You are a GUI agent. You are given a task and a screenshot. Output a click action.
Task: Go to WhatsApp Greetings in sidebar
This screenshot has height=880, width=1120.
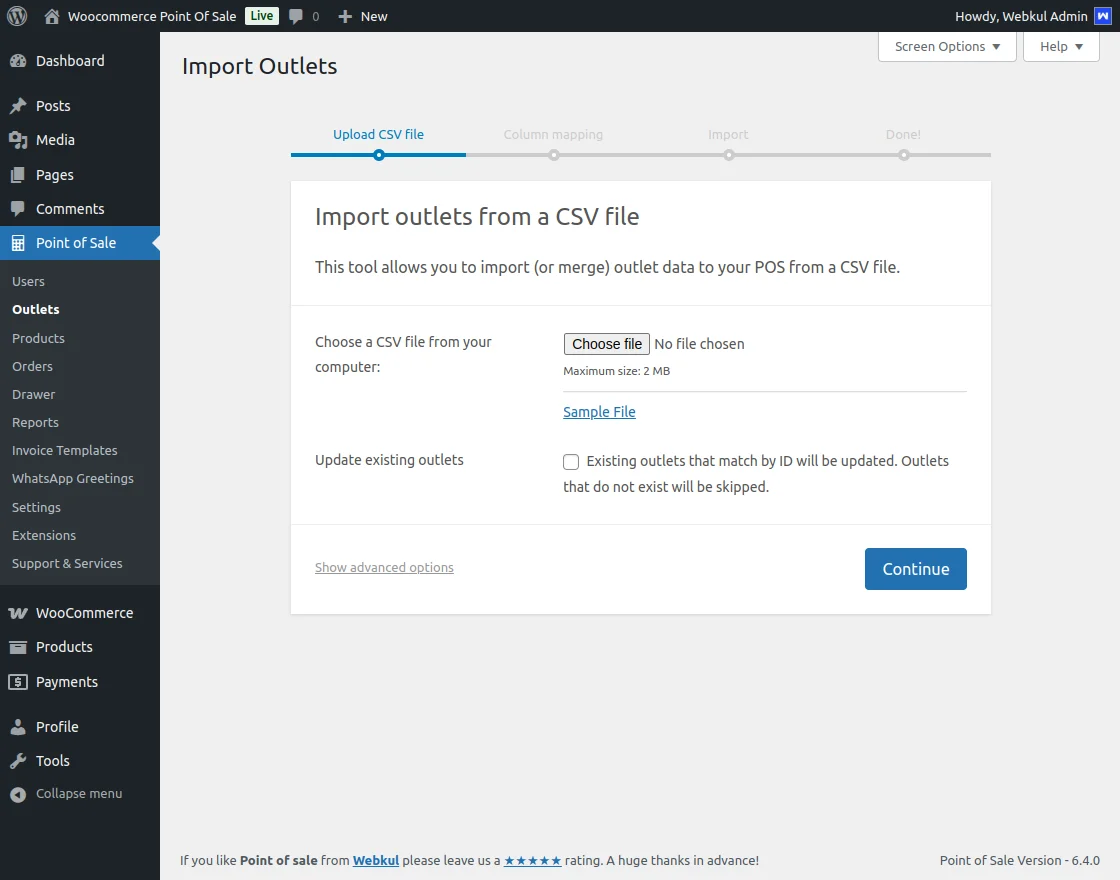point(72,478)
